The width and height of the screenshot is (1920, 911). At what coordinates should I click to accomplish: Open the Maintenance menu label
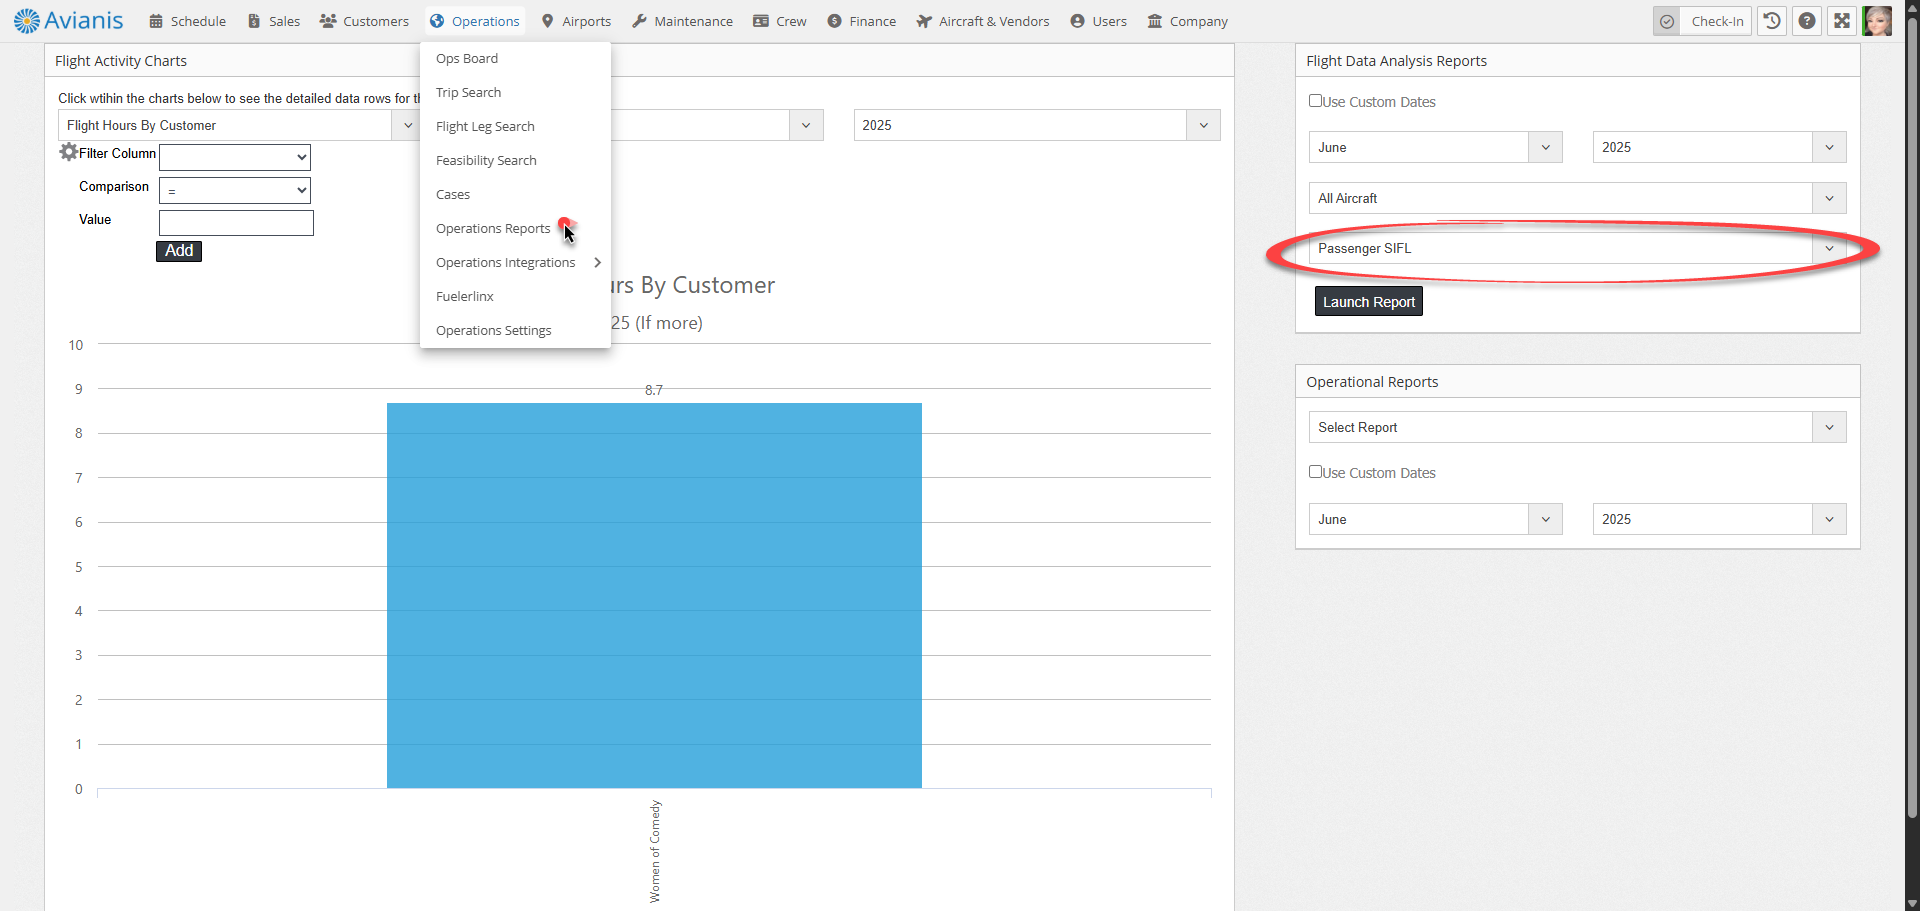(693, 21)
